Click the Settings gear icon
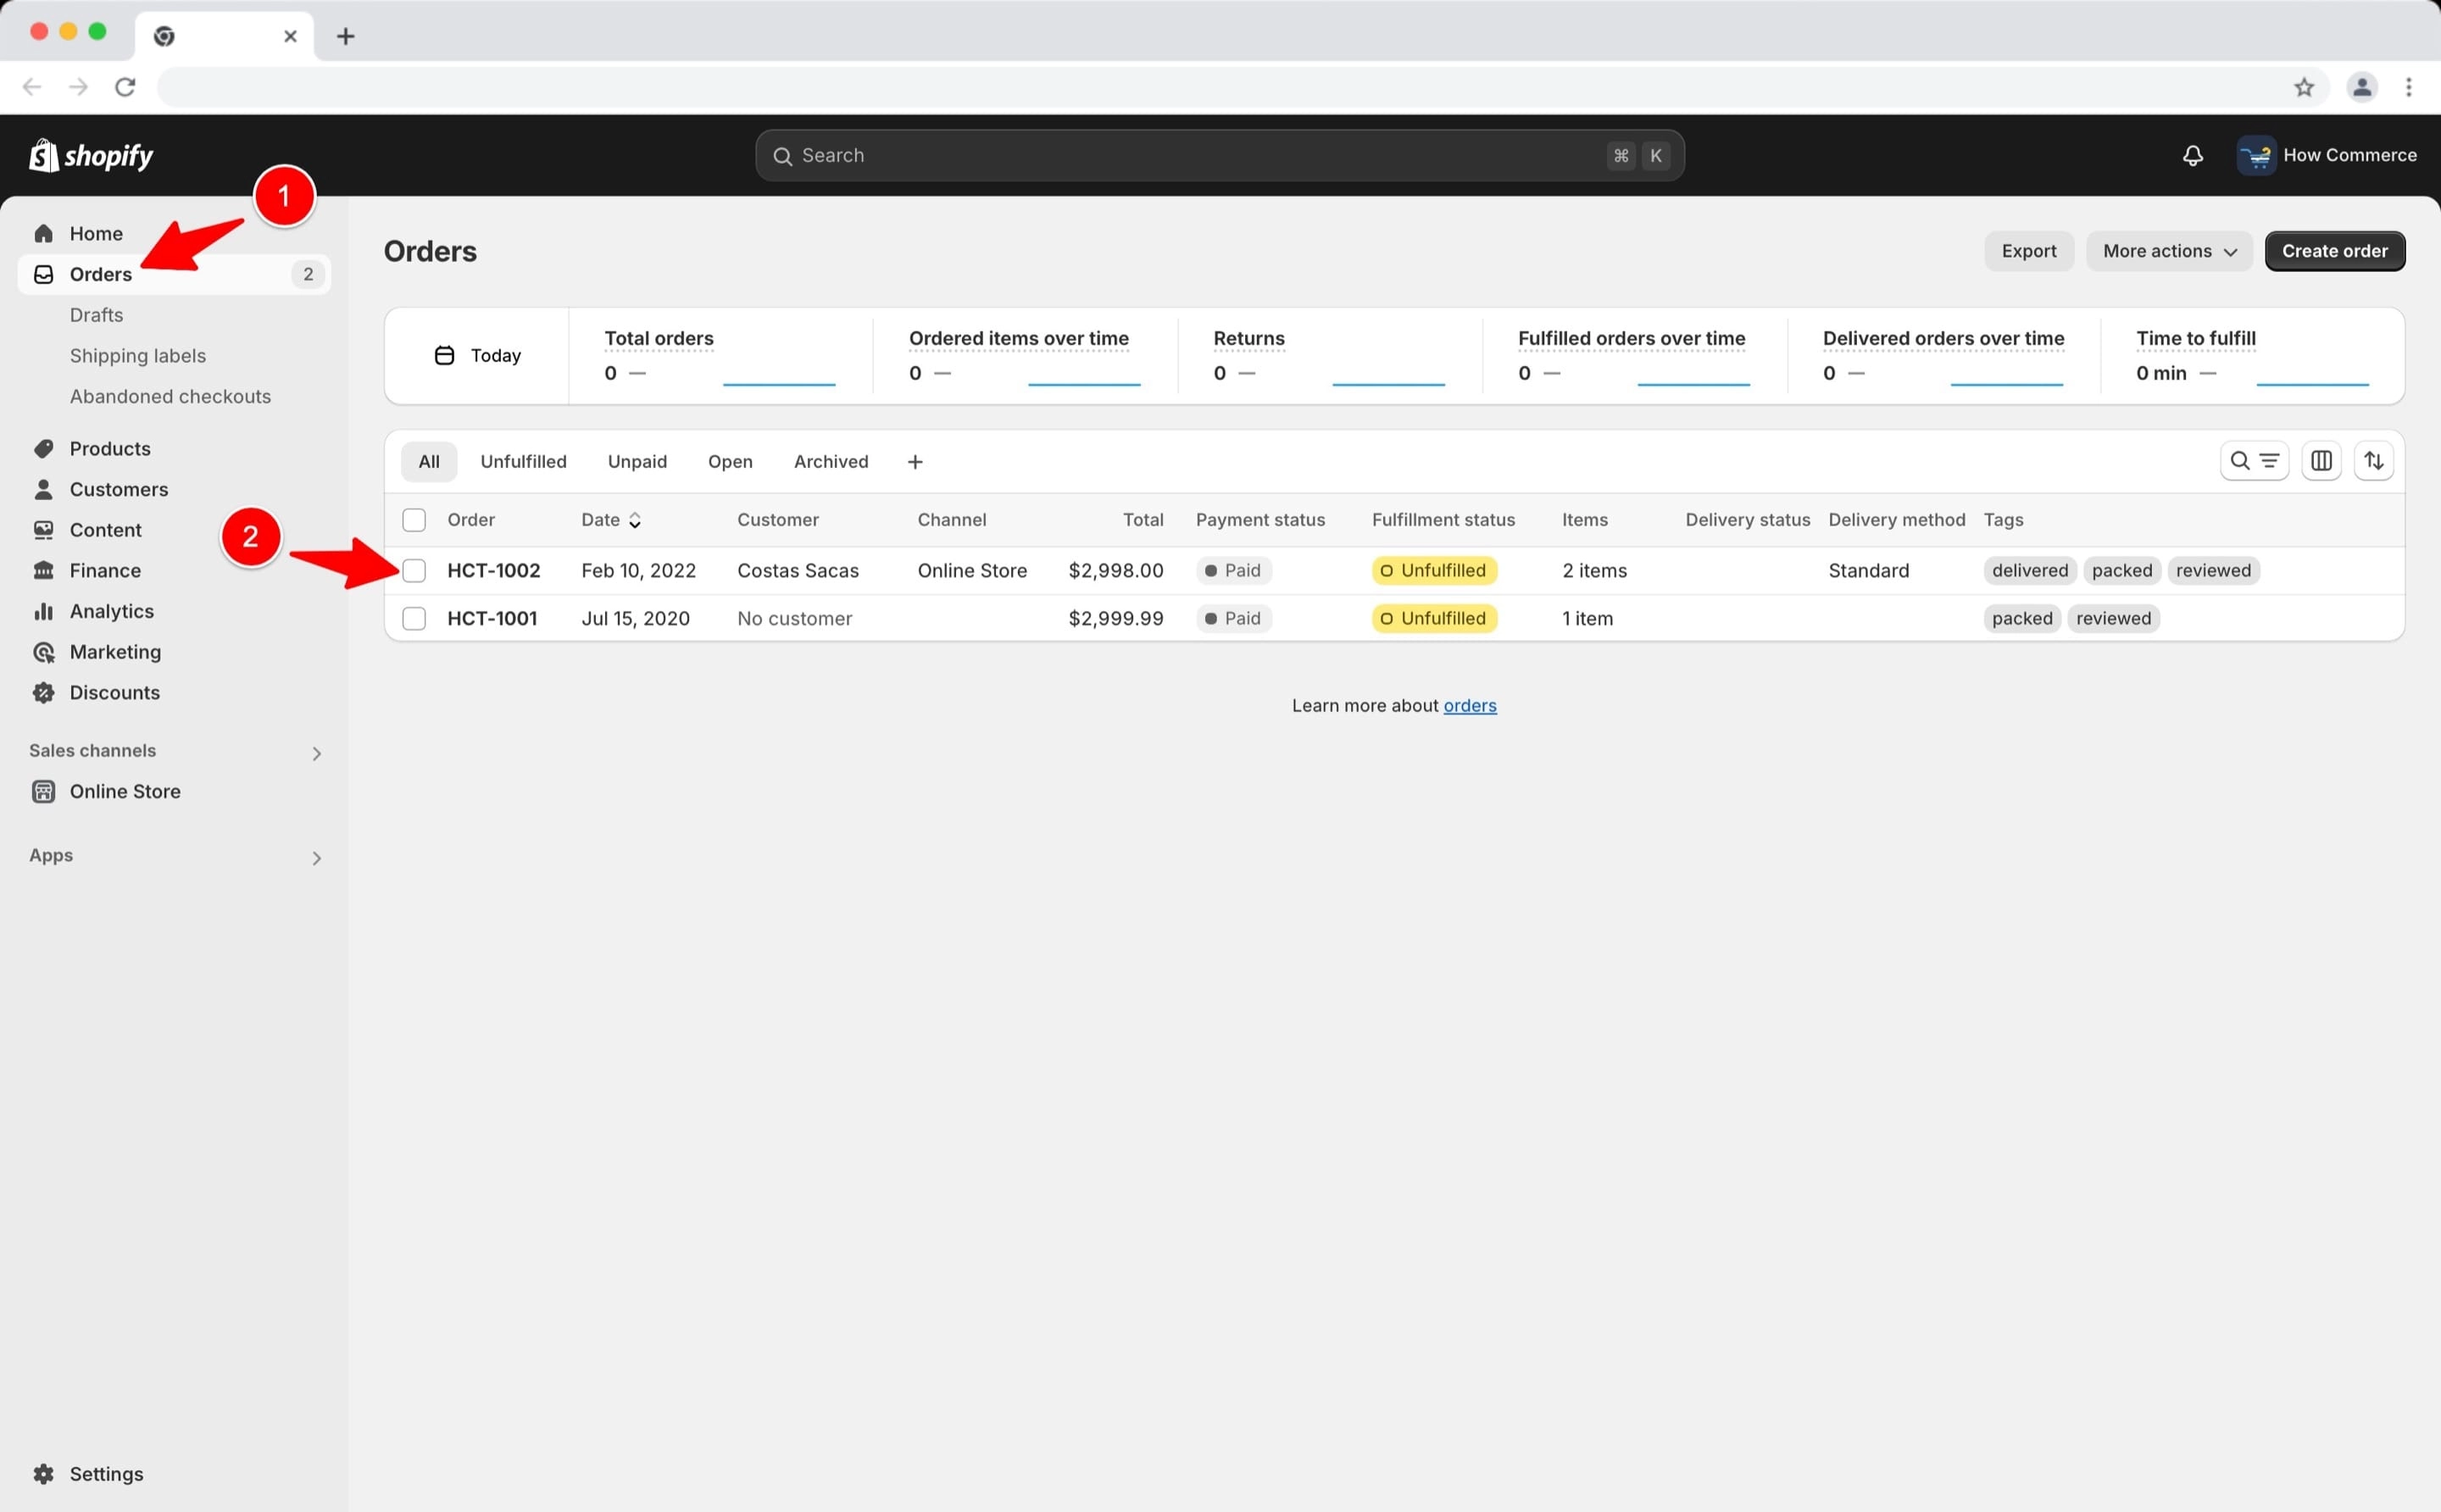Screen dimensions: 2441x1512 tap(43, 1473)
